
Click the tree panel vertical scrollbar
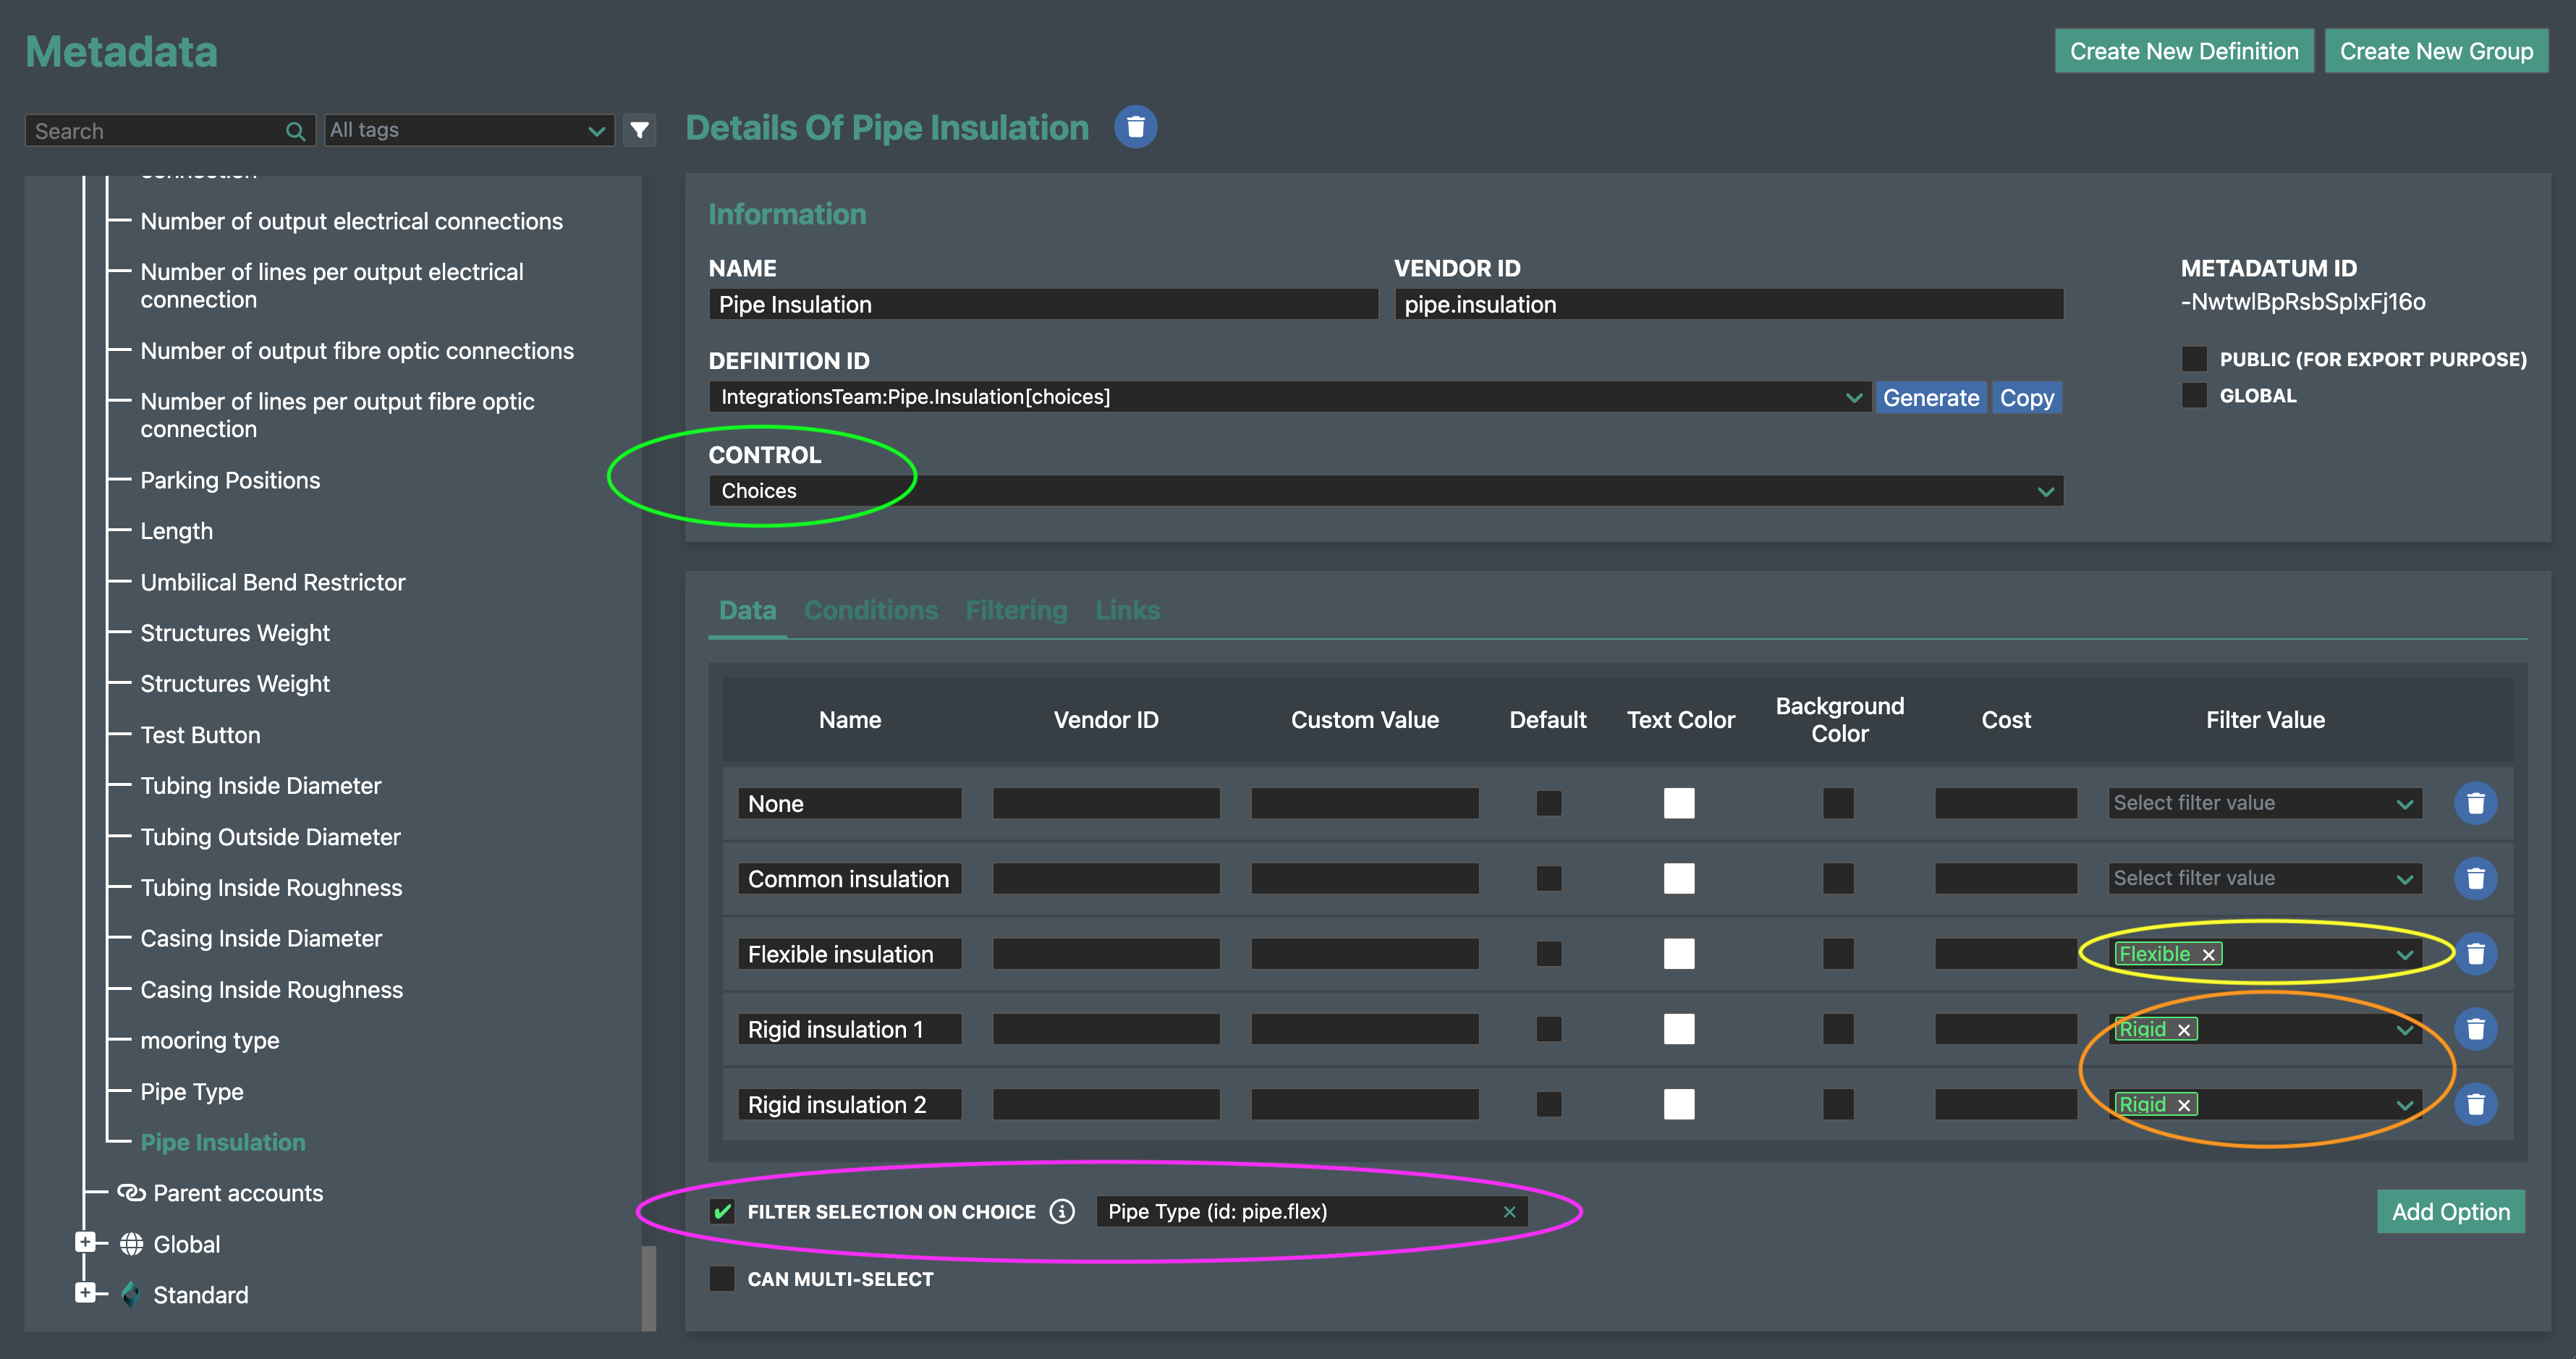649,1288
